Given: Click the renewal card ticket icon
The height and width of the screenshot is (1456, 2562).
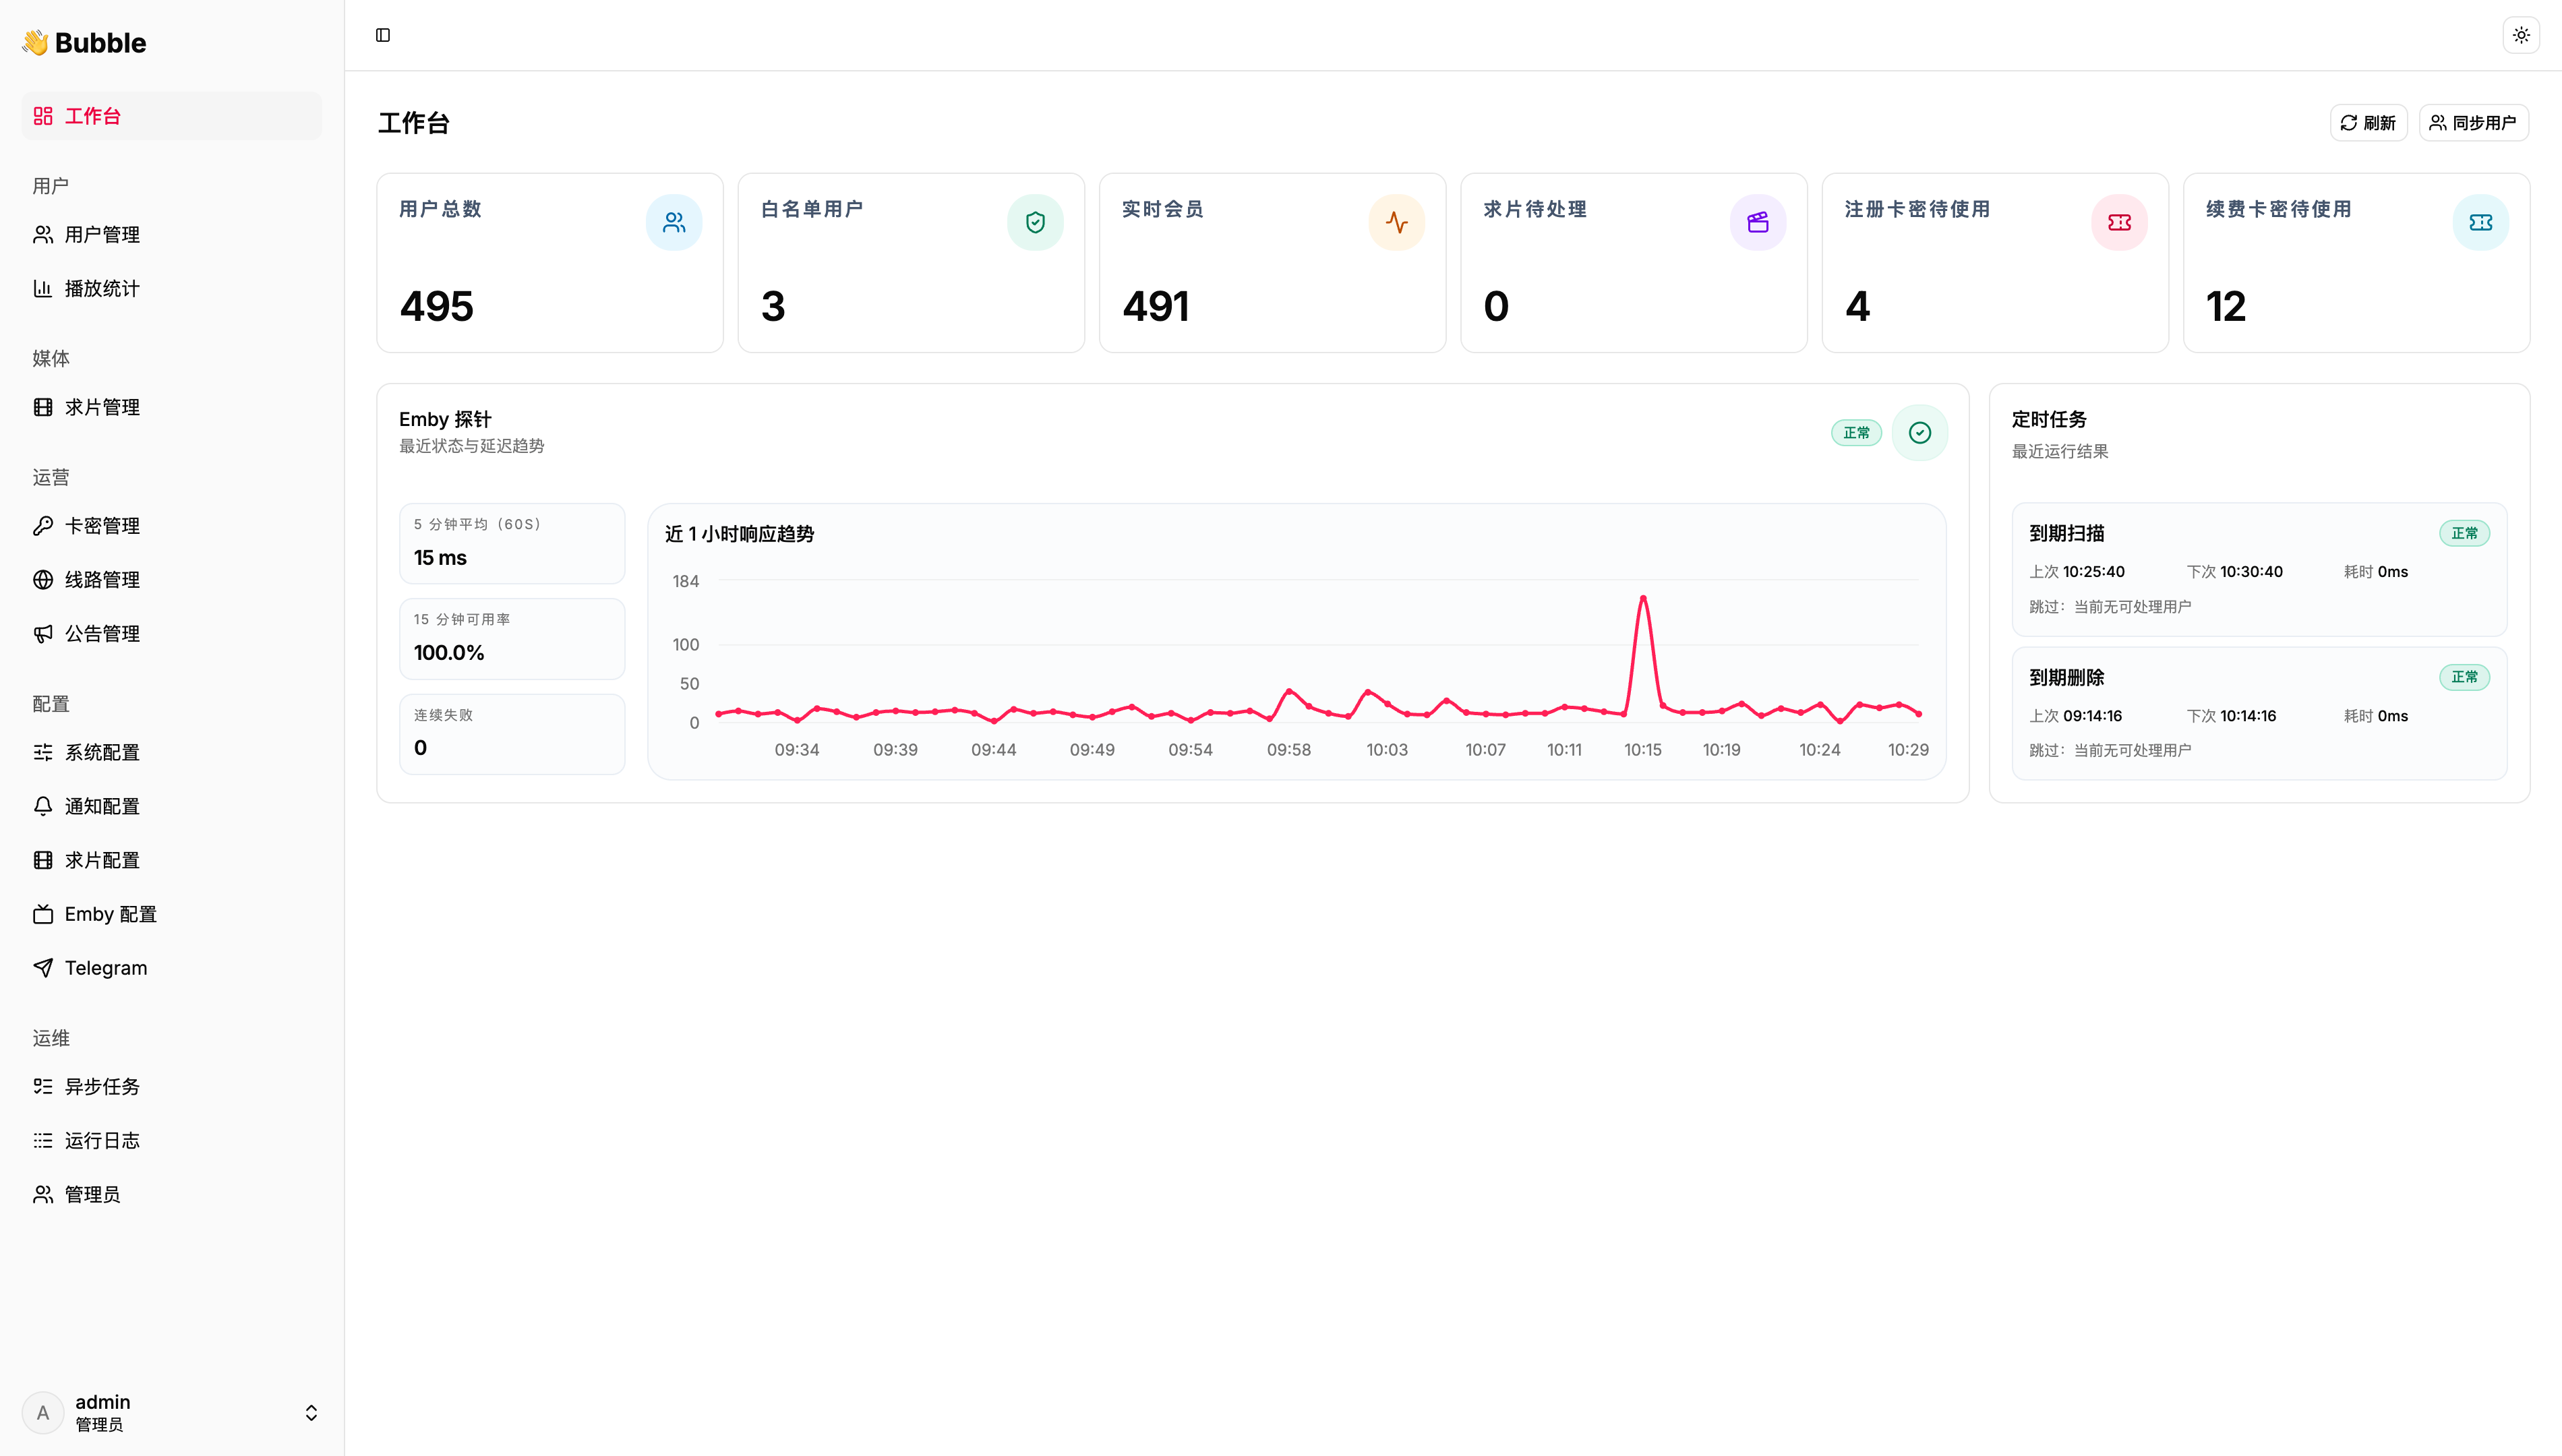Looking at the screenshot, I should click(2480, 222).
